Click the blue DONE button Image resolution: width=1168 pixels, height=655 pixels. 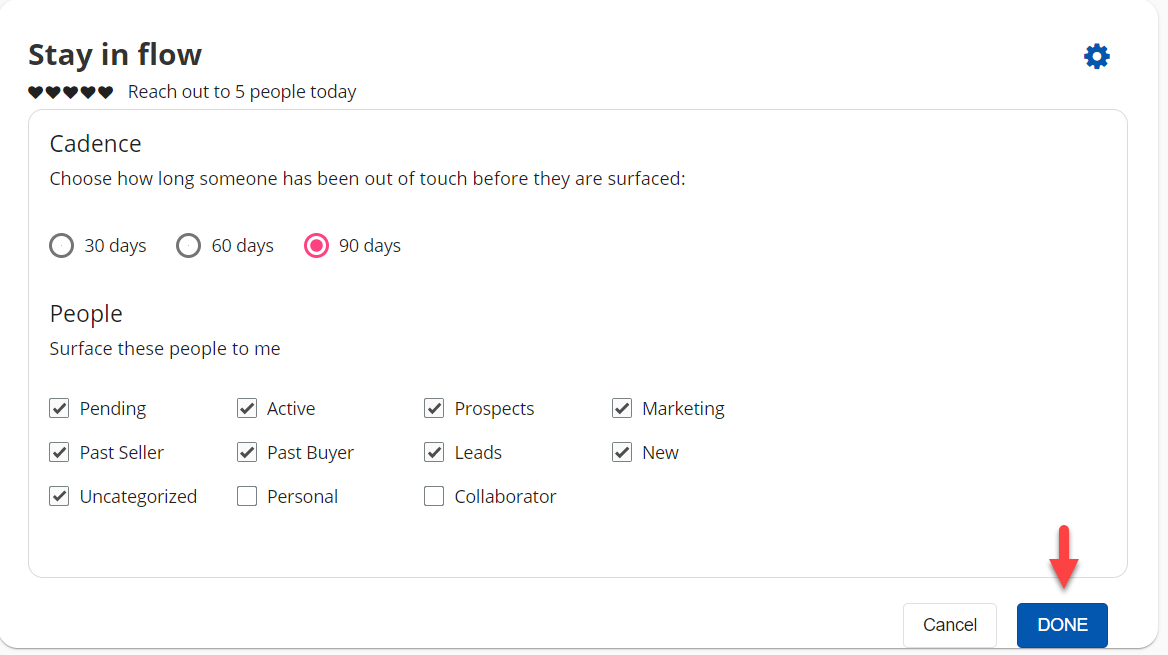[x=1062, y=625]
